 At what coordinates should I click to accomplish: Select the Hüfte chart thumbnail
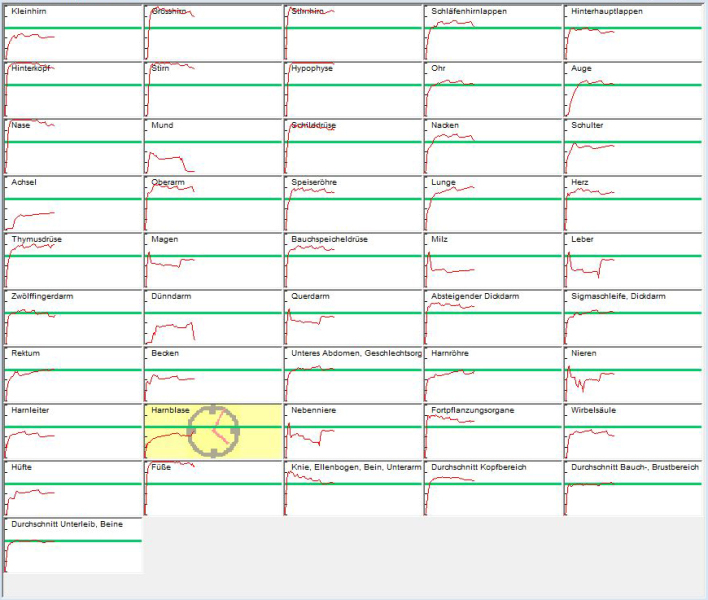73,489
